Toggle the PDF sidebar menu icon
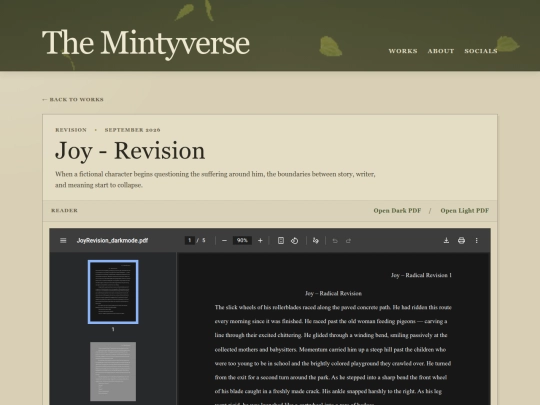This screenshot has height=405, width=540. point(63,240)
